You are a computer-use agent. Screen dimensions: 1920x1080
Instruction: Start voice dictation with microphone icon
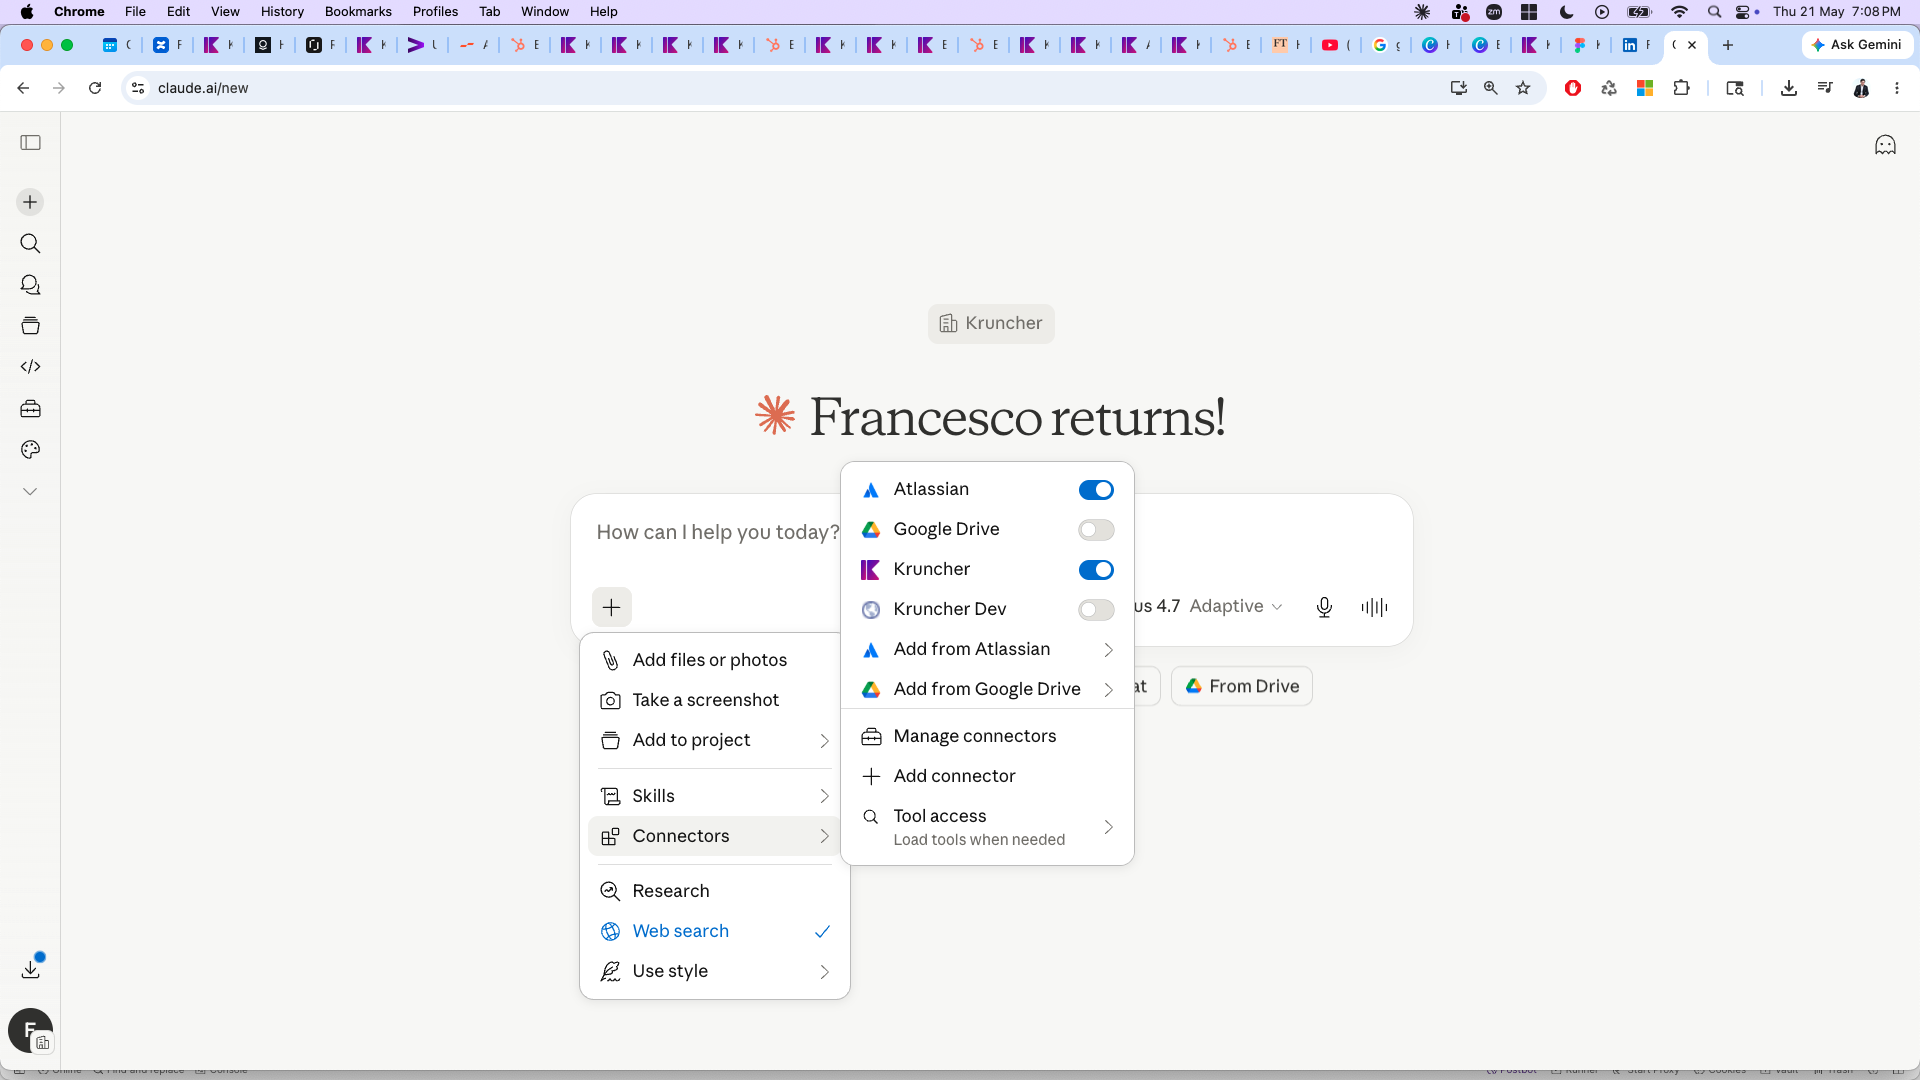tap(1324, 607)
